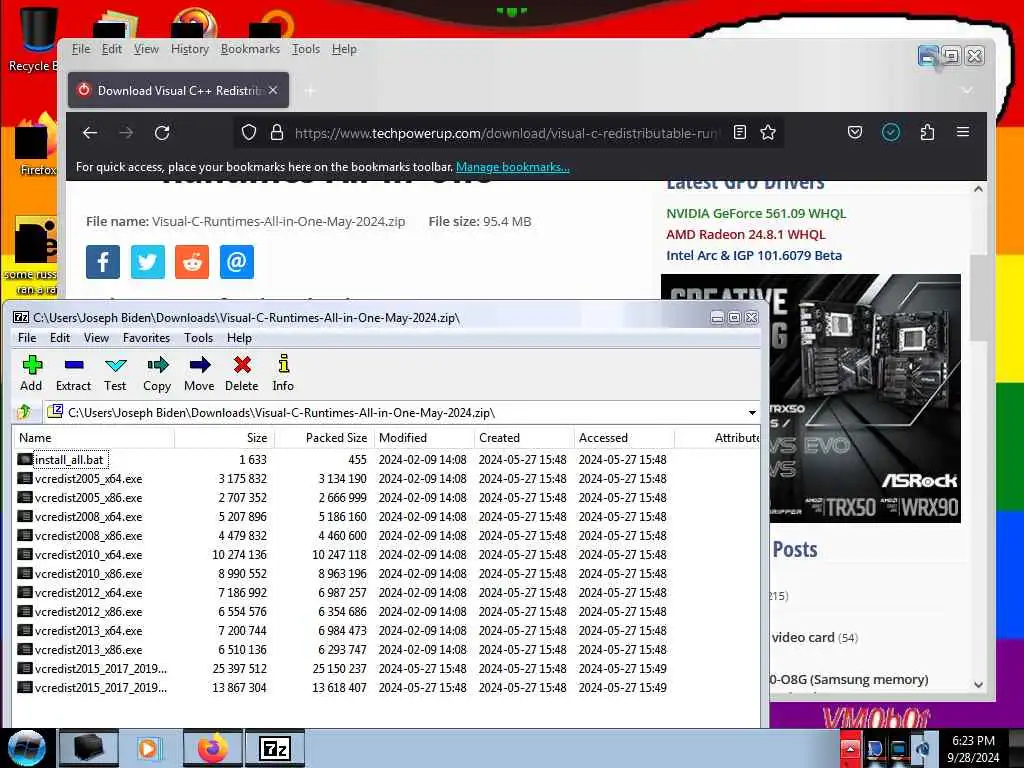Open the Pocket save icon in Firefox
1024x768 pixels.
coord(855,133)
